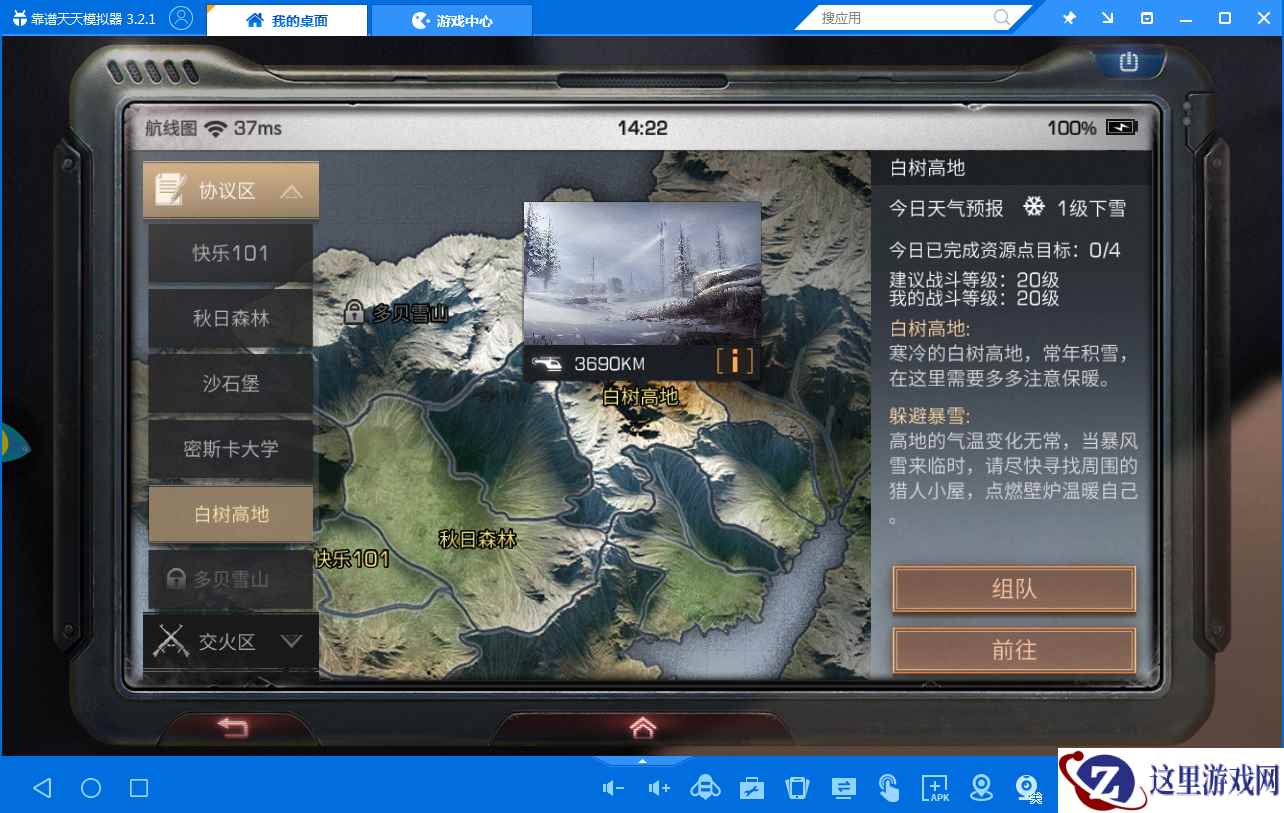Click the diagonal arrow shrink icon
1284x813 pixels.
1107,18
